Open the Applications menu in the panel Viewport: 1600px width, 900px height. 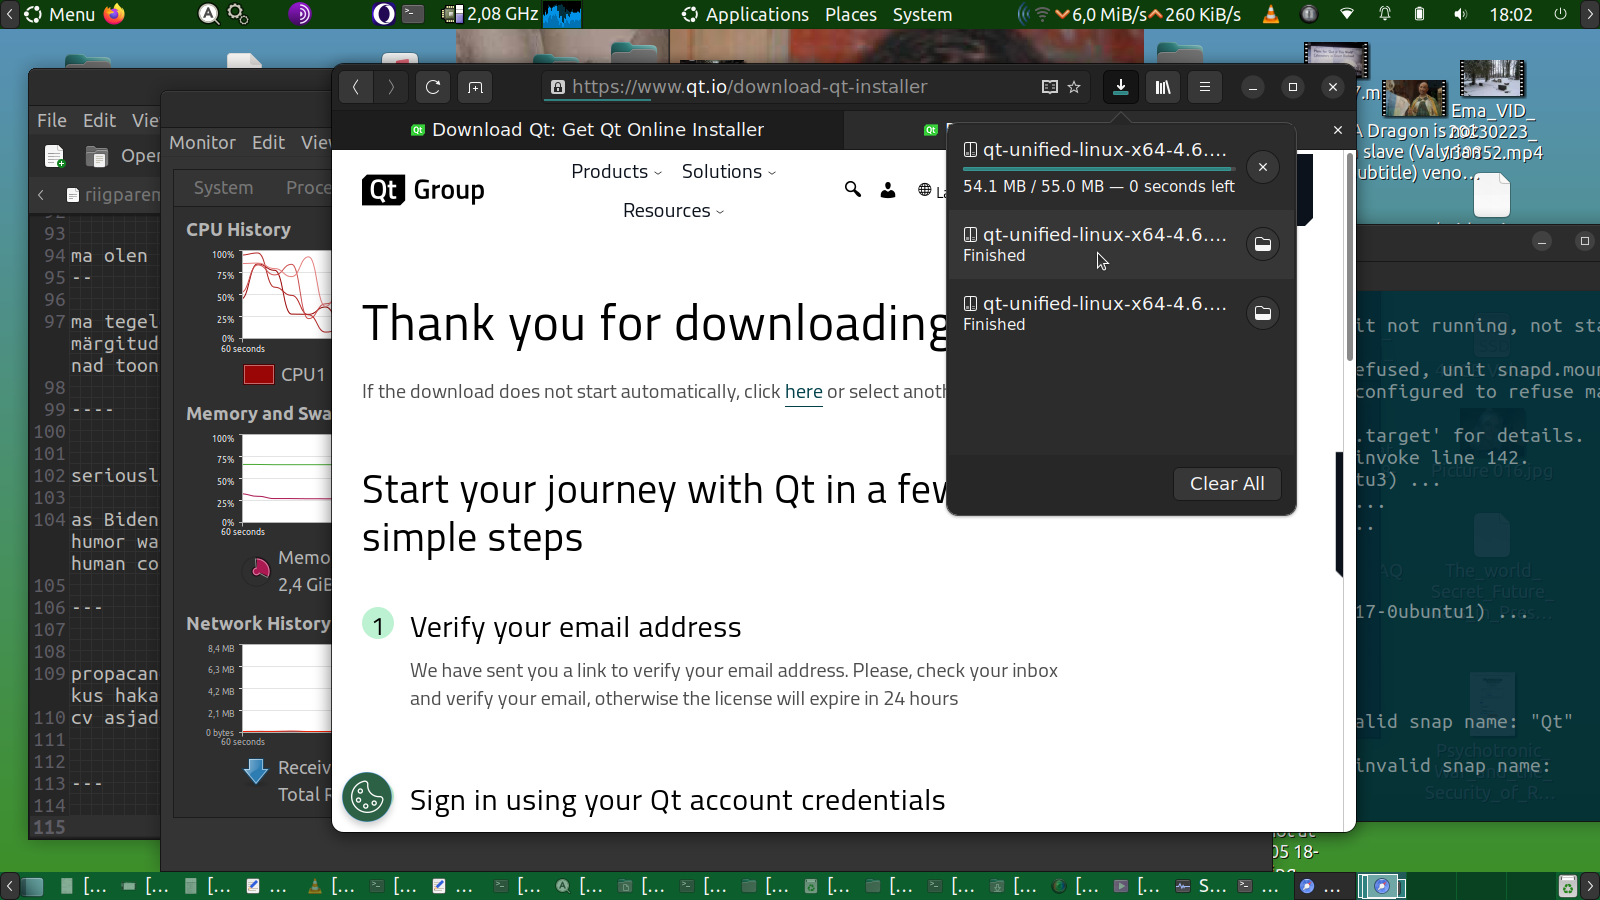[x=745, y=15]
